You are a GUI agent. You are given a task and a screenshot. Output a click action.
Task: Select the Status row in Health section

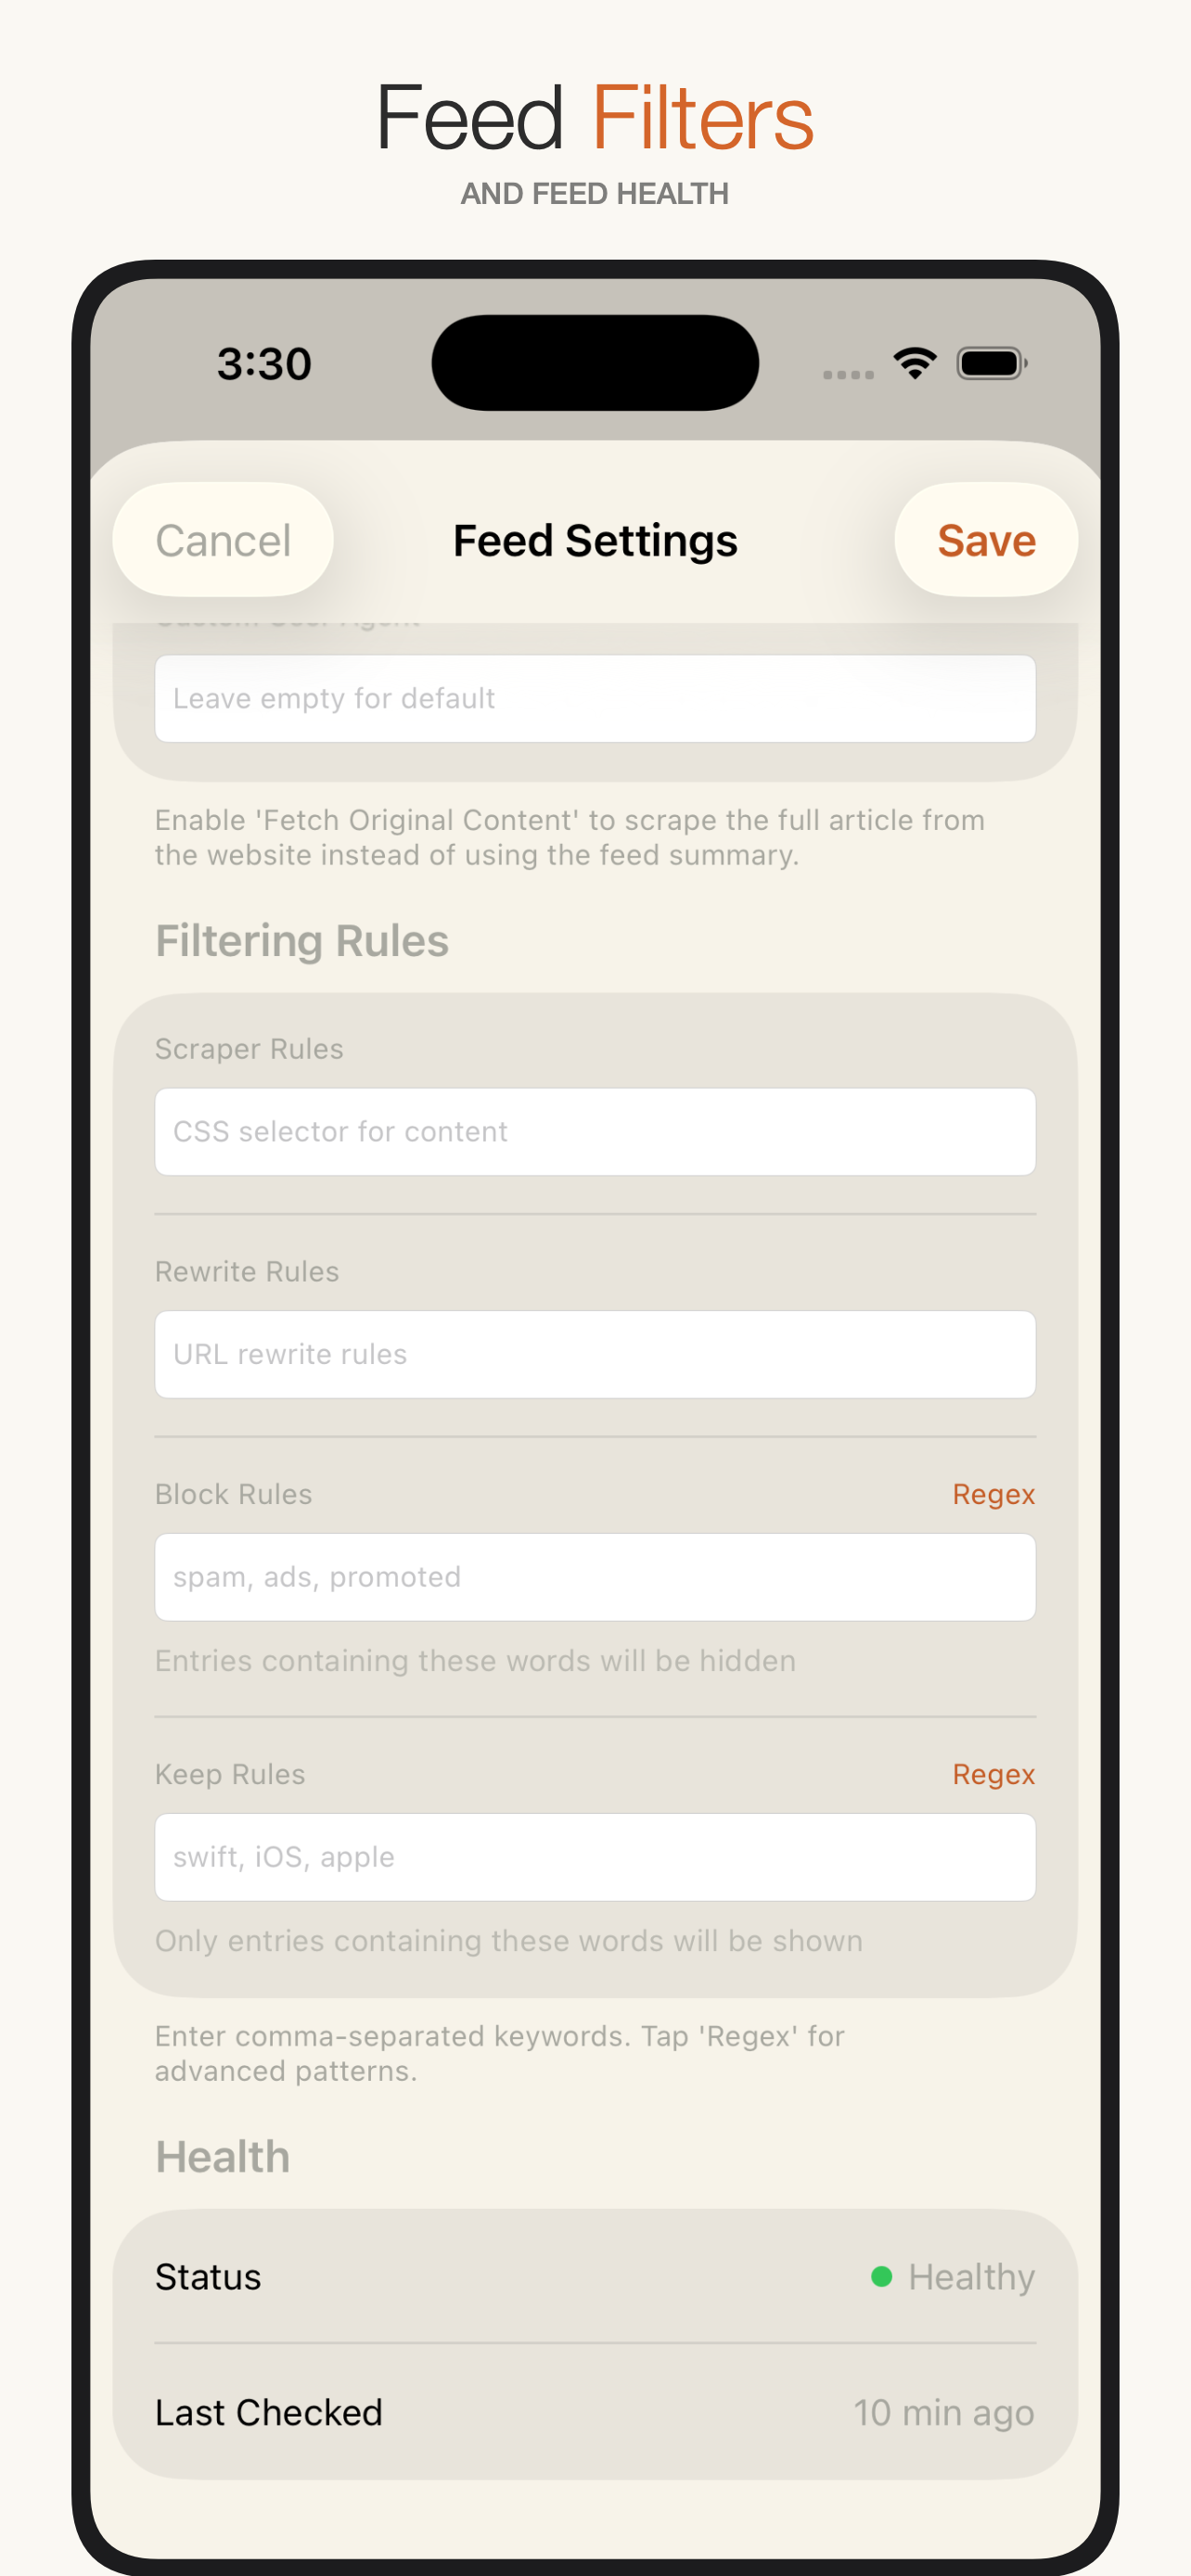[595, 2277]
